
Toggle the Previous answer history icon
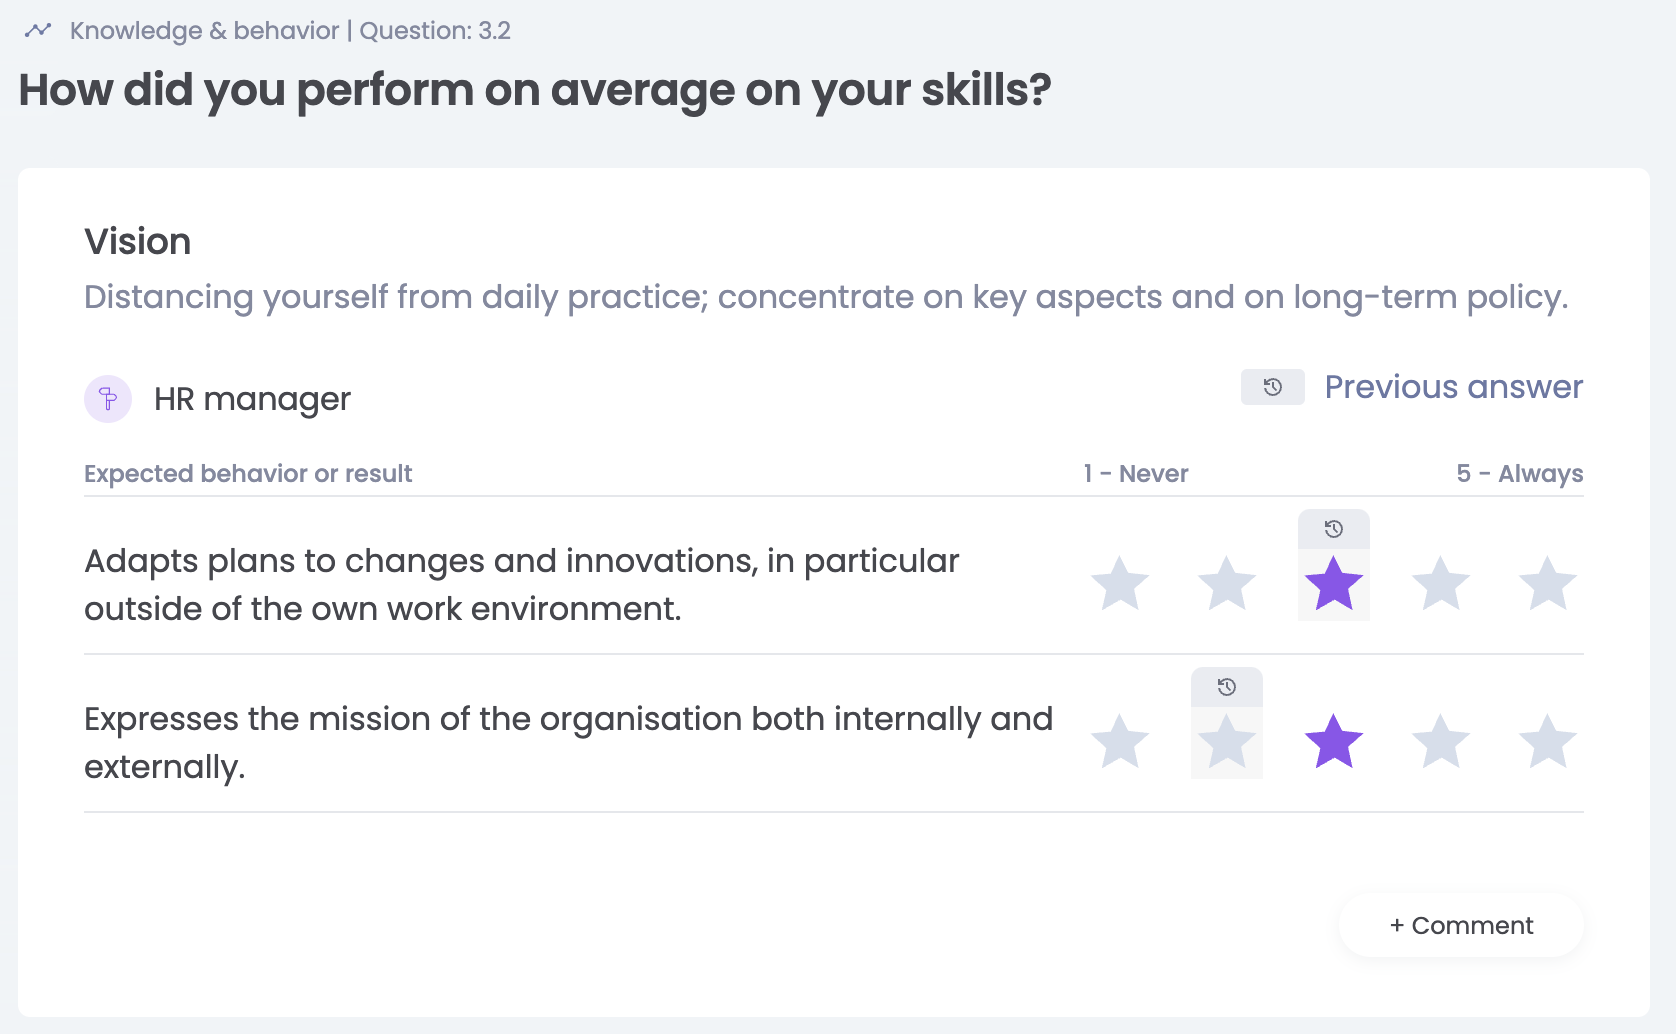coord(1272,387)
